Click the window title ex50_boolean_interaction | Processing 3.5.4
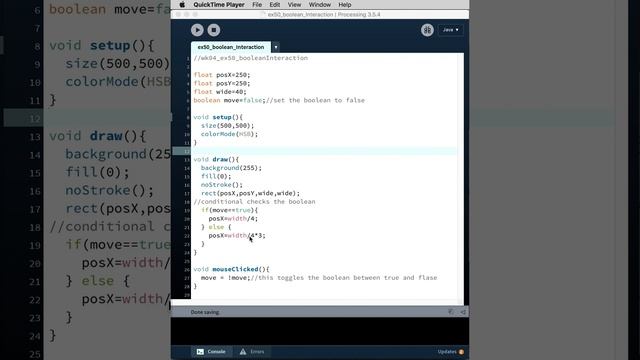Screen dimensions: 640x360 (324, 14)
